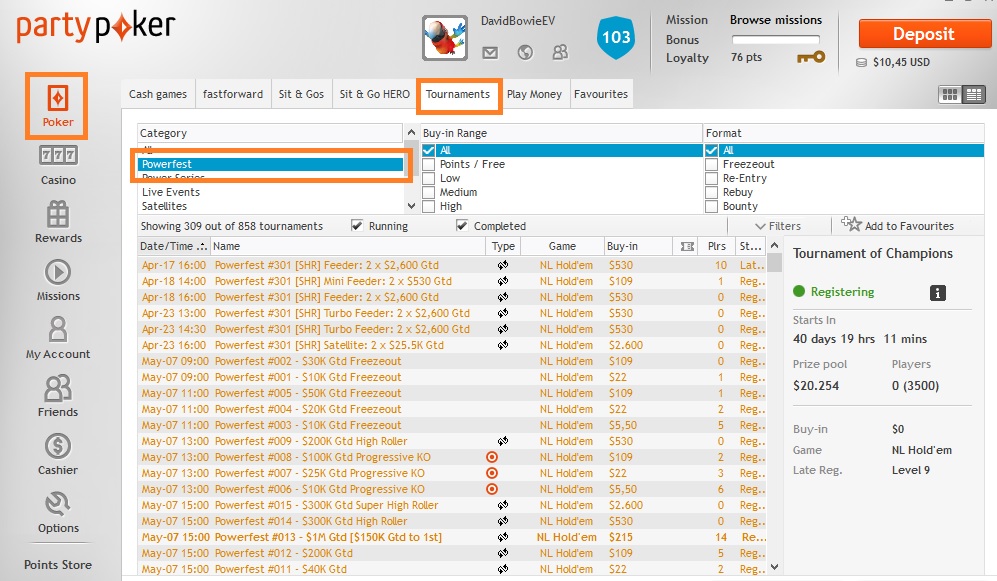This screenshot has width=997, height=581.
Task: Toggle the All buy-in range checkbox
Action: point(429,150)
